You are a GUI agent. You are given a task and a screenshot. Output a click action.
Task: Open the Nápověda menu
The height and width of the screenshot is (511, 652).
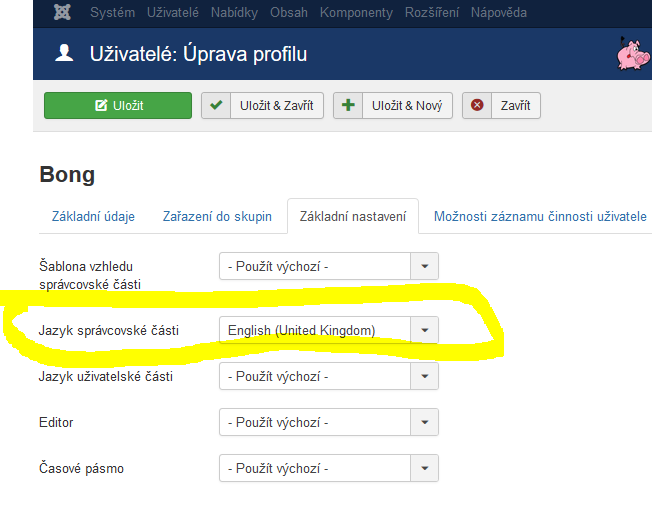[499, 12]
